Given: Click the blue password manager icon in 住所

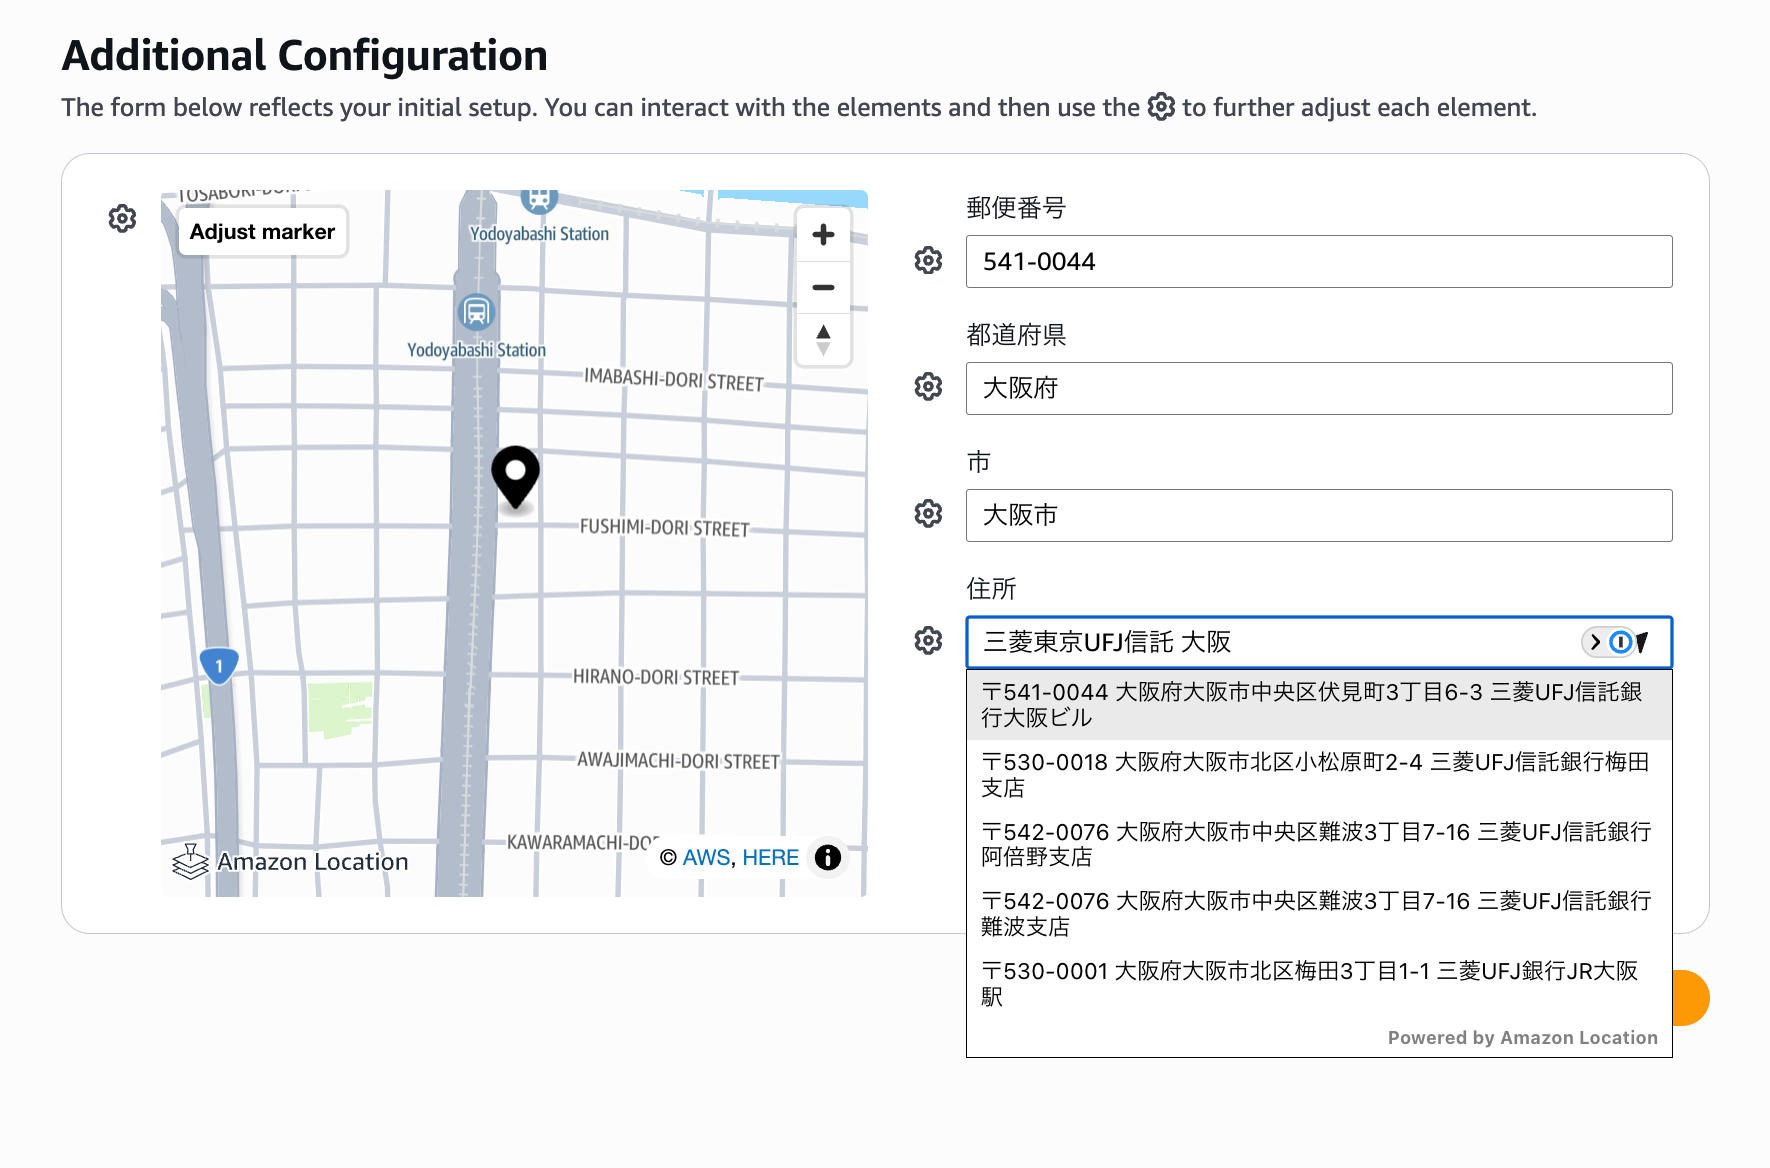Looking at the screenshot, I should point(1621,642).
